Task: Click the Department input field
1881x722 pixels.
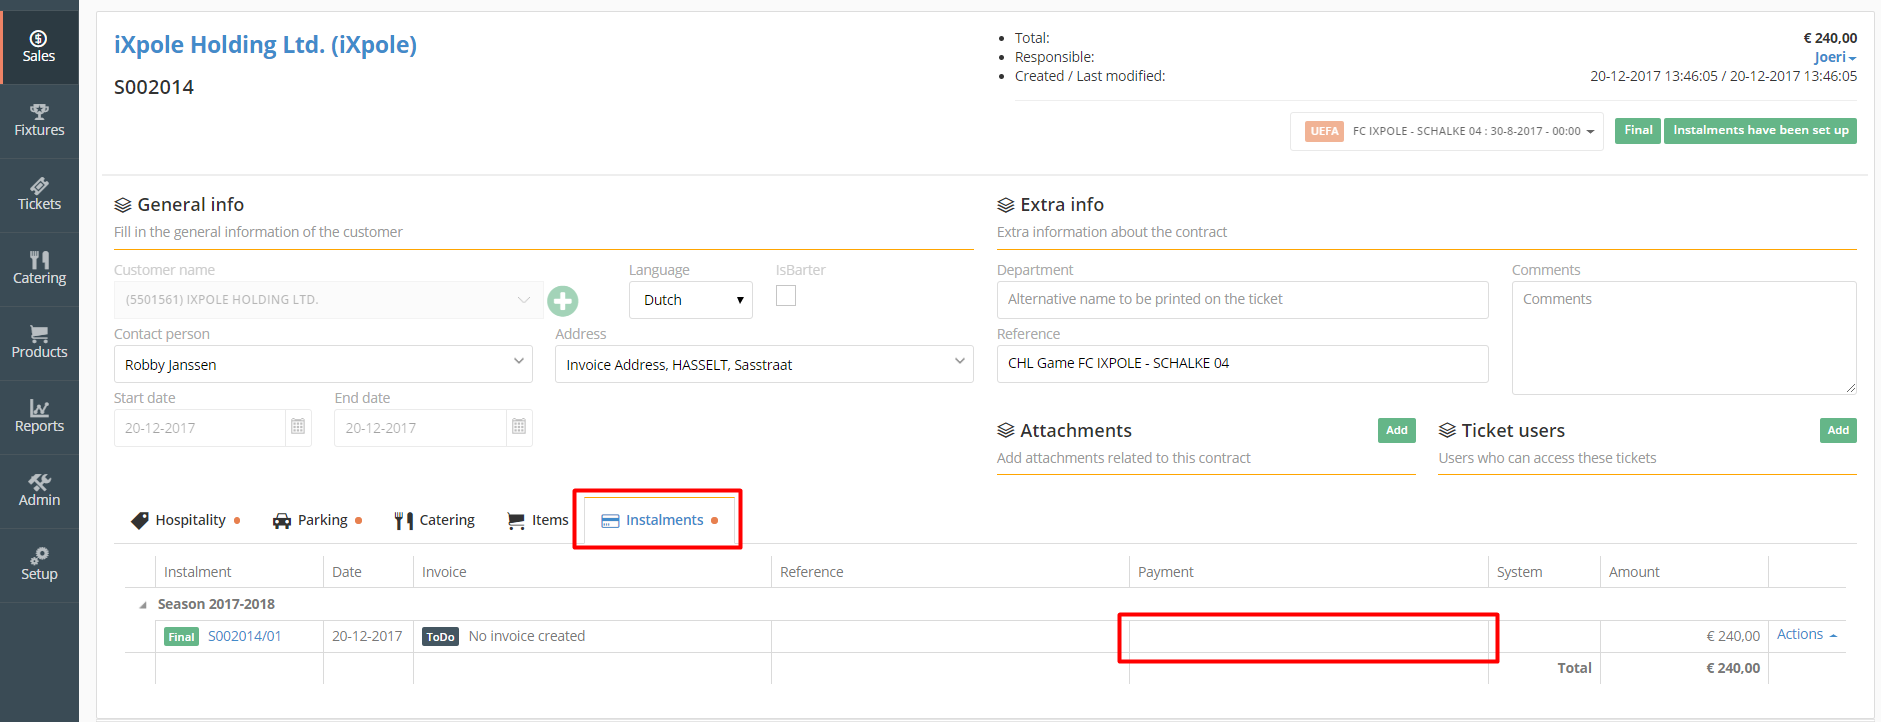Action: click(x=1242, y=300)
